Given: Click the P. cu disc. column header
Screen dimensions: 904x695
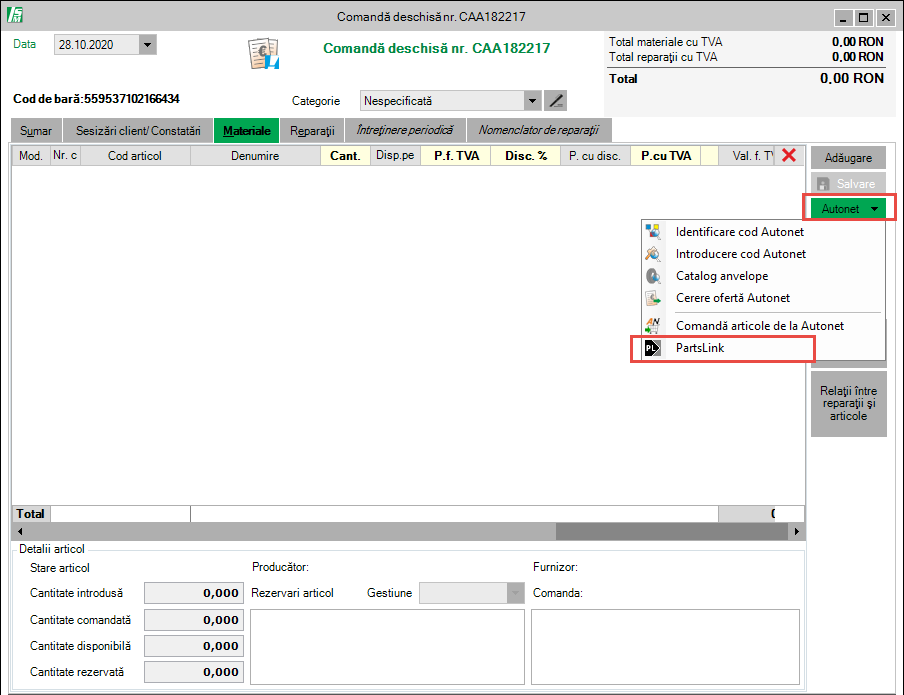Looking at the screenshot, I should [x=595, y=156].
